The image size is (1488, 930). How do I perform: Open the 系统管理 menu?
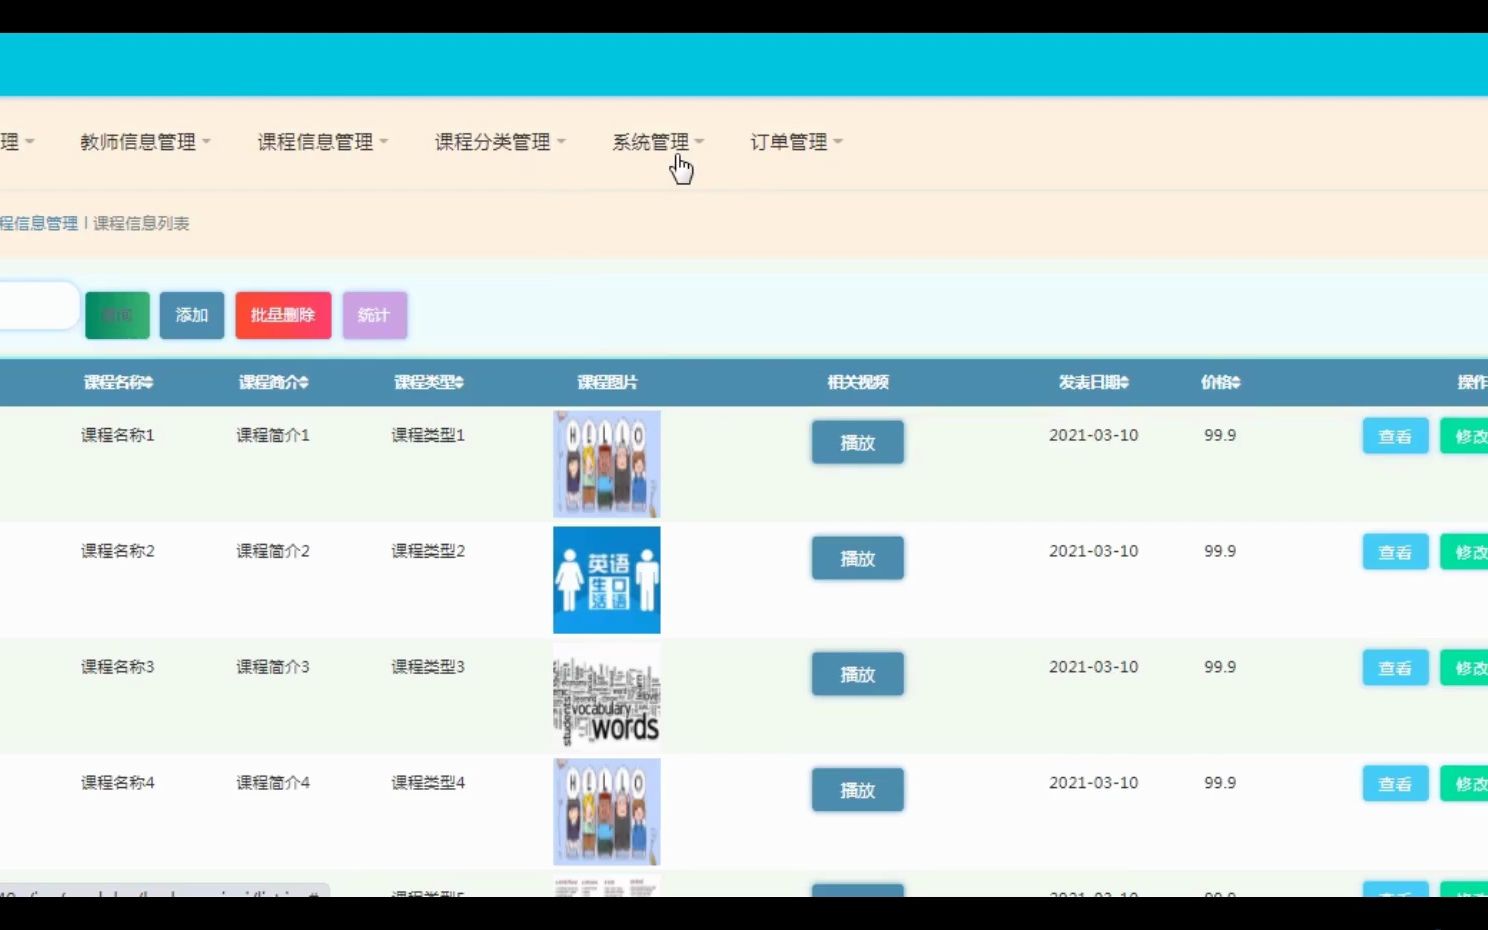[x=650, y=142]
